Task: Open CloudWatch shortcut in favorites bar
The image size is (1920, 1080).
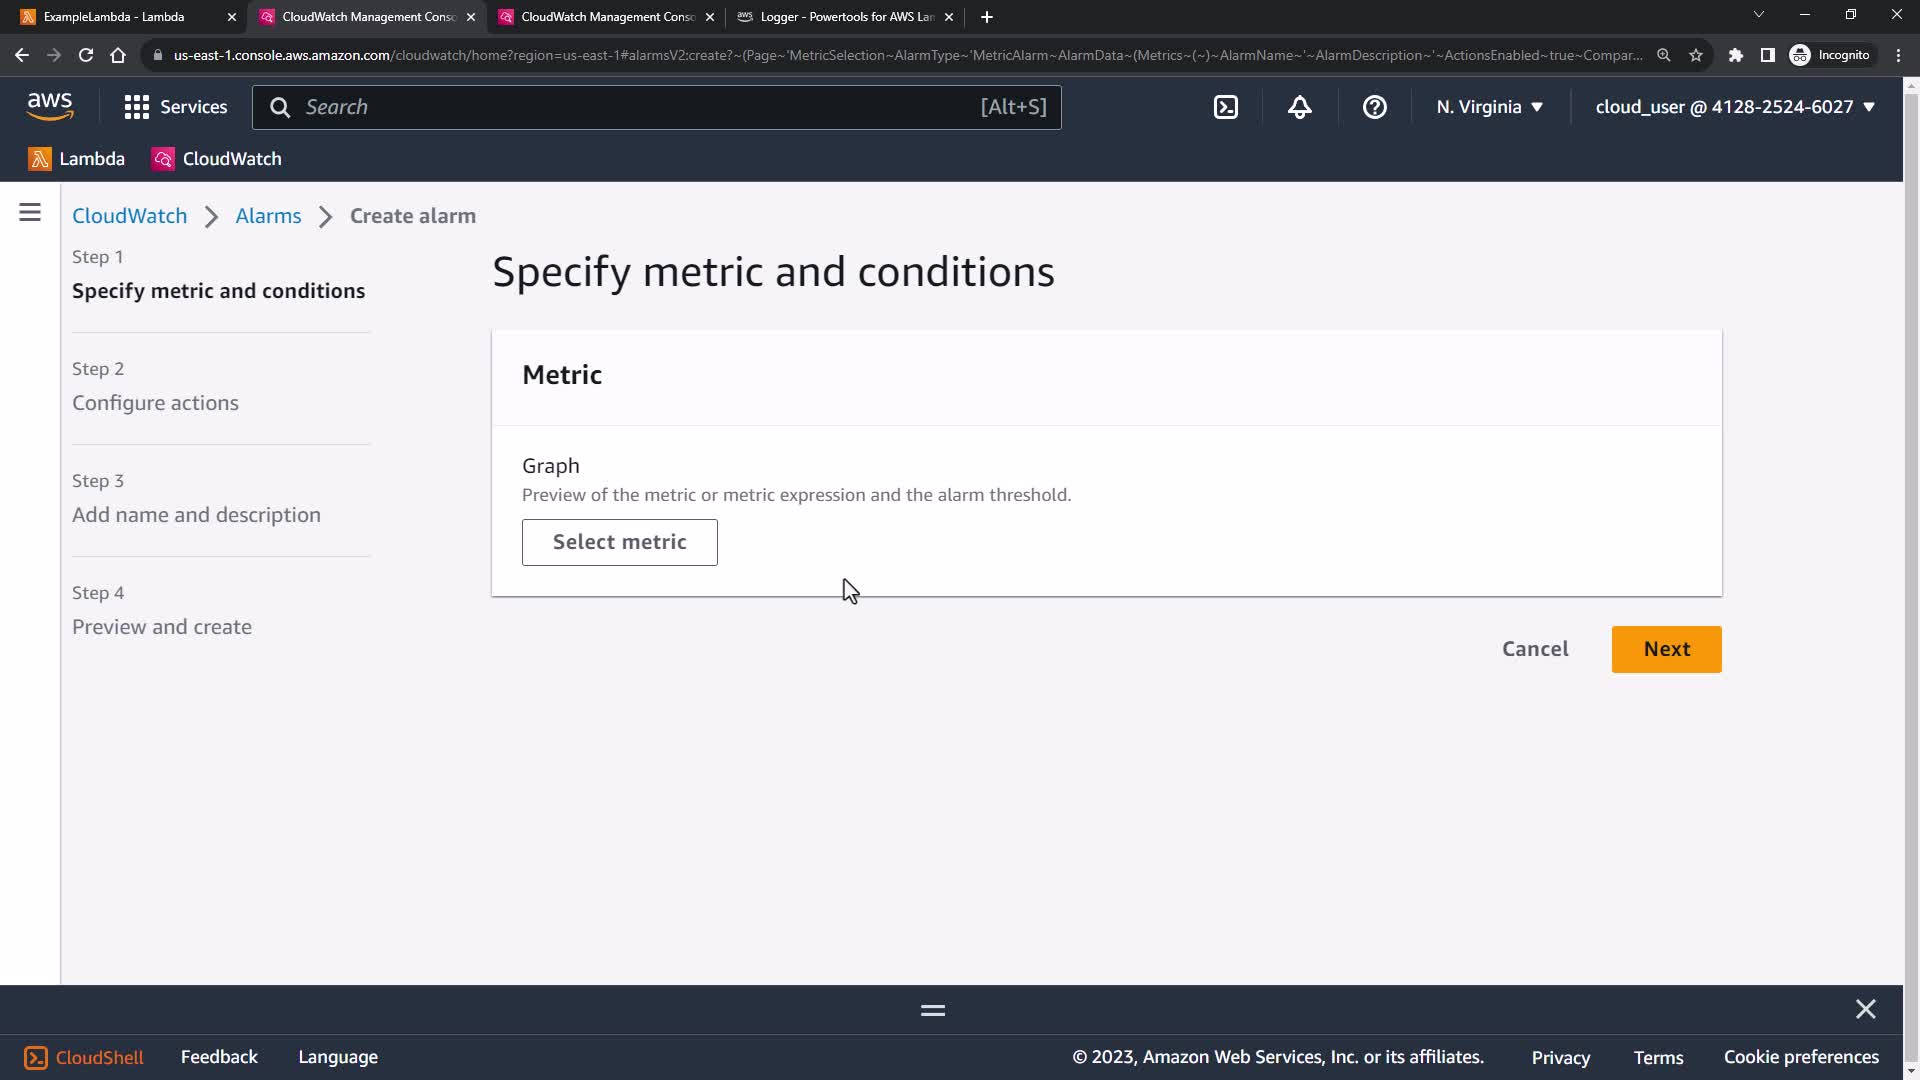Action: point(217,159)
